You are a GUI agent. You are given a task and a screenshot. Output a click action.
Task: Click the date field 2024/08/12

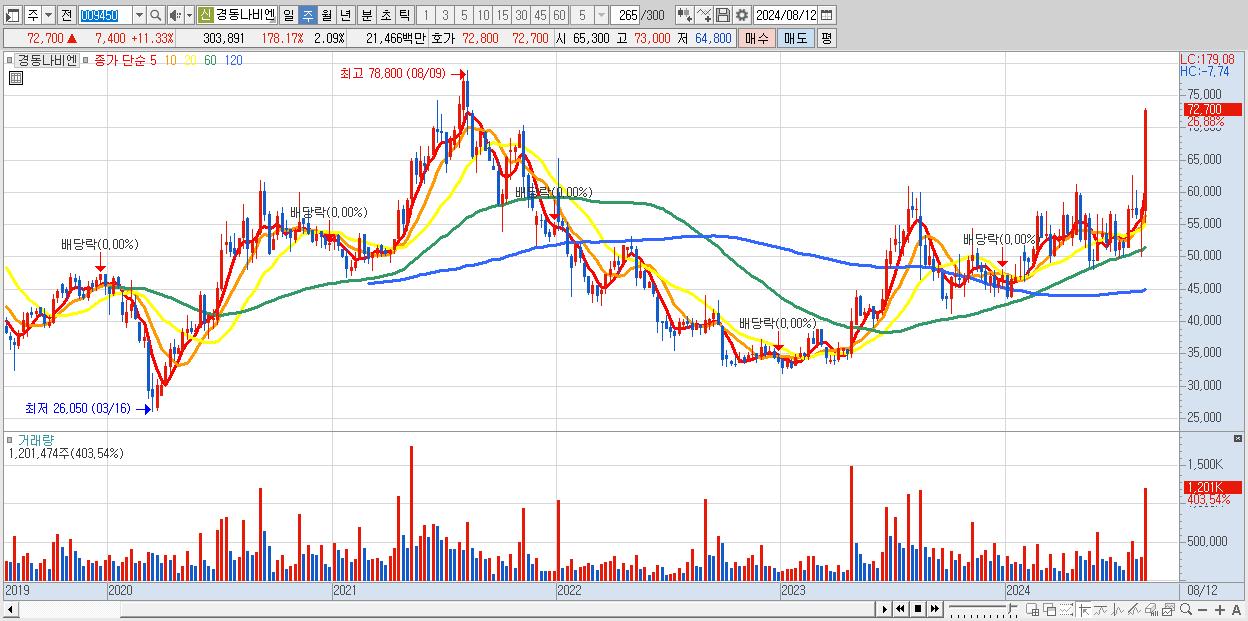click(786, 15)
